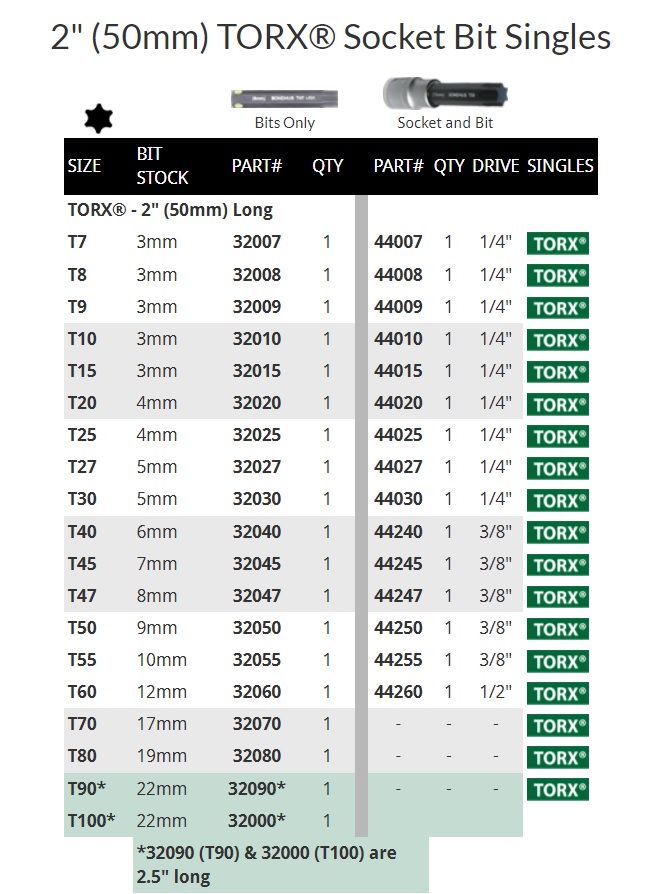Click bits-only part number 32007

pyautogui.click(x=257, y=242)
